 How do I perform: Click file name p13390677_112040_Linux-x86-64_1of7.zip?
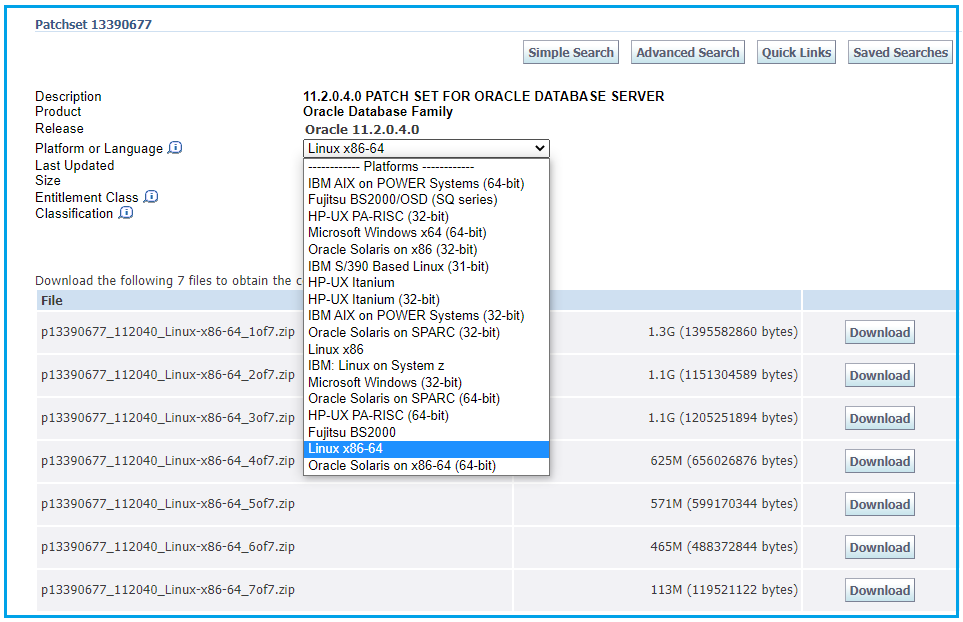(168, 332)
